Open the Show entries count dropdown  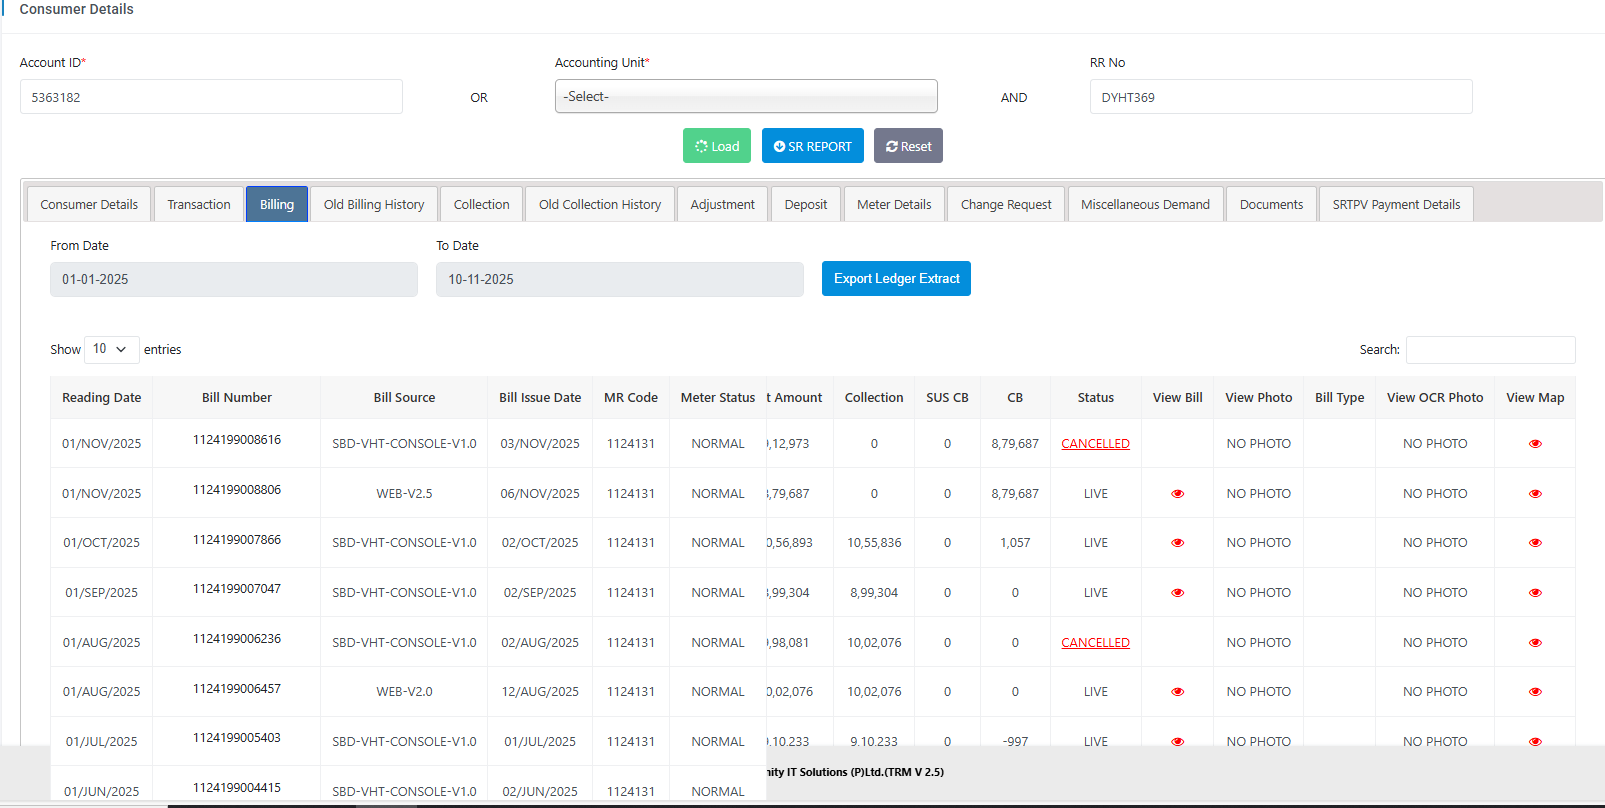(111, 349)
